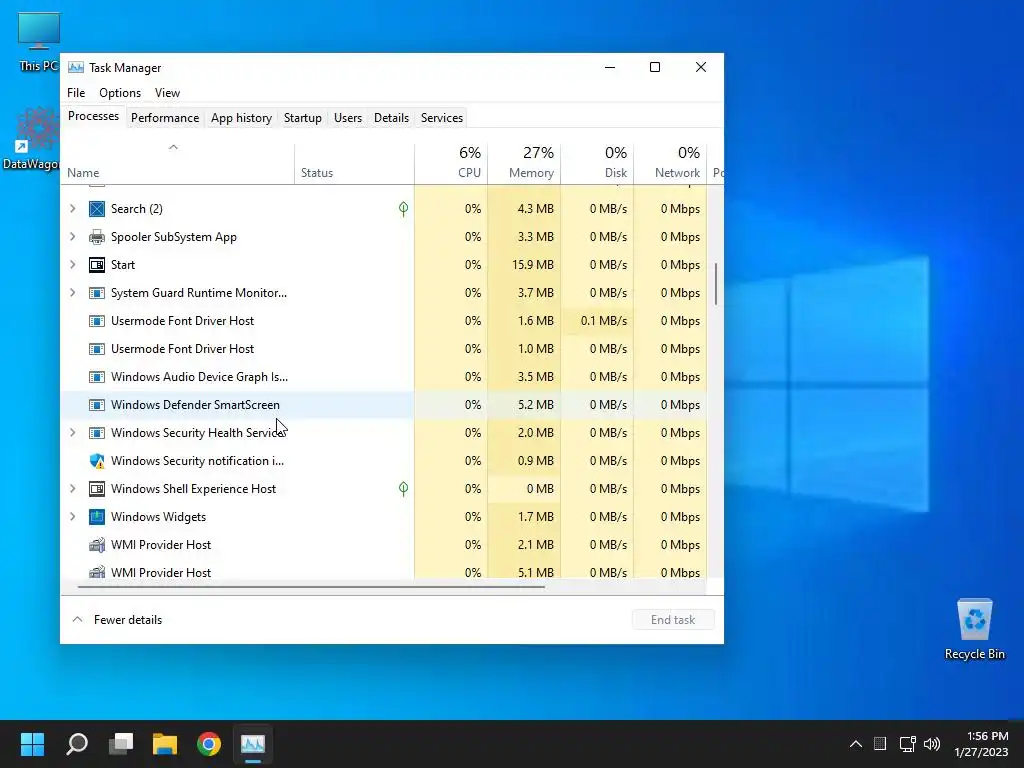Switch to the Details tab
The width and height of the screenshot is (1024, 768).
(x=391, y=118)
